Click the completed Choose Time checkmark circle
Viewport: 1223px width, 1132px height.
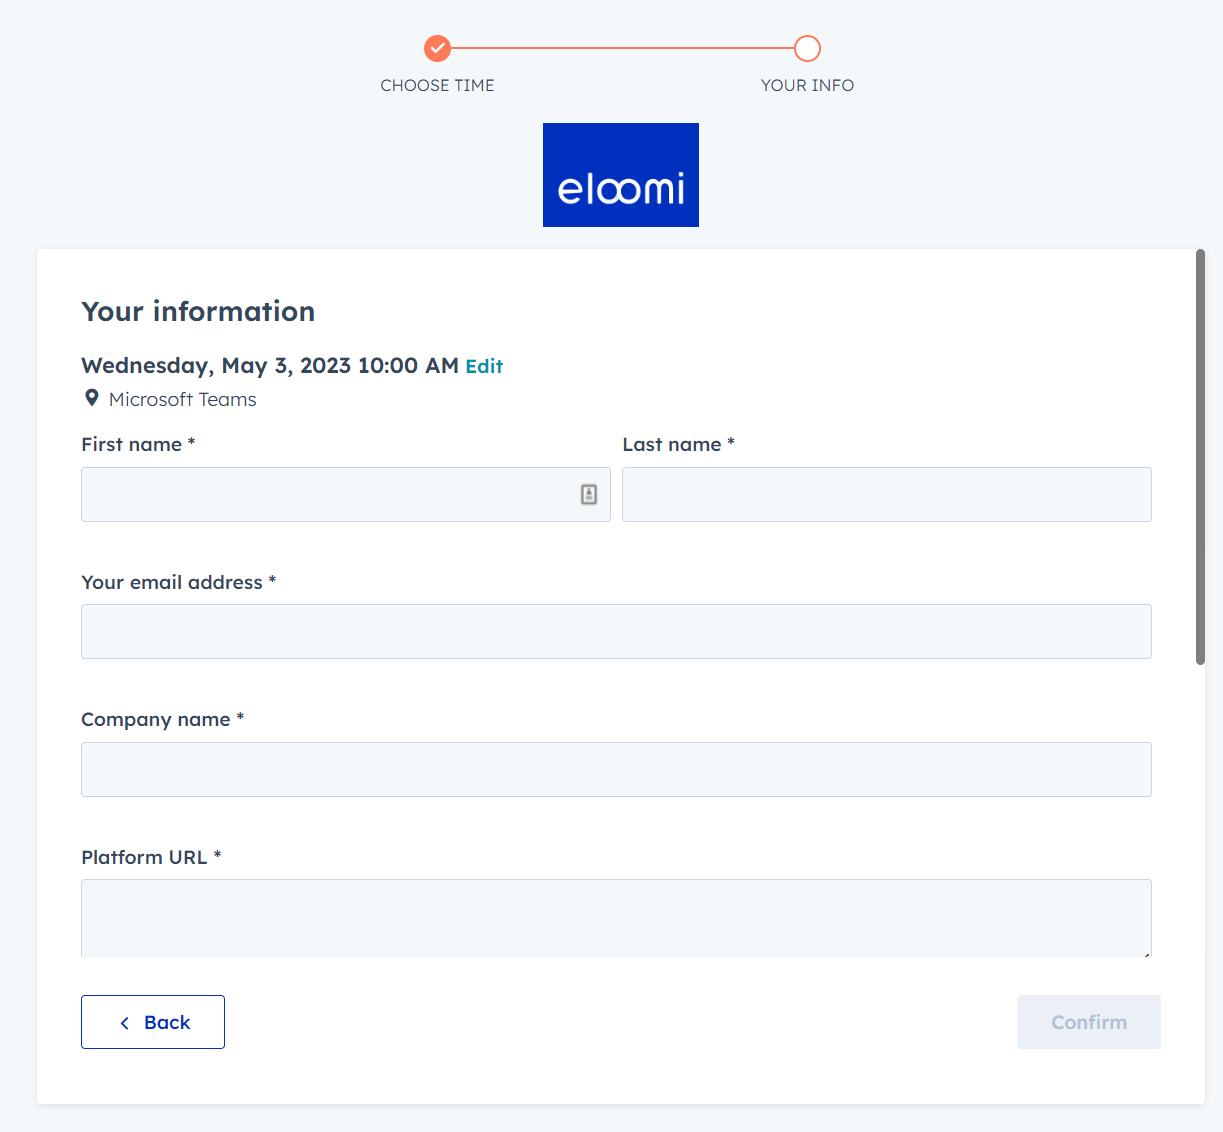tap(437, 48)
